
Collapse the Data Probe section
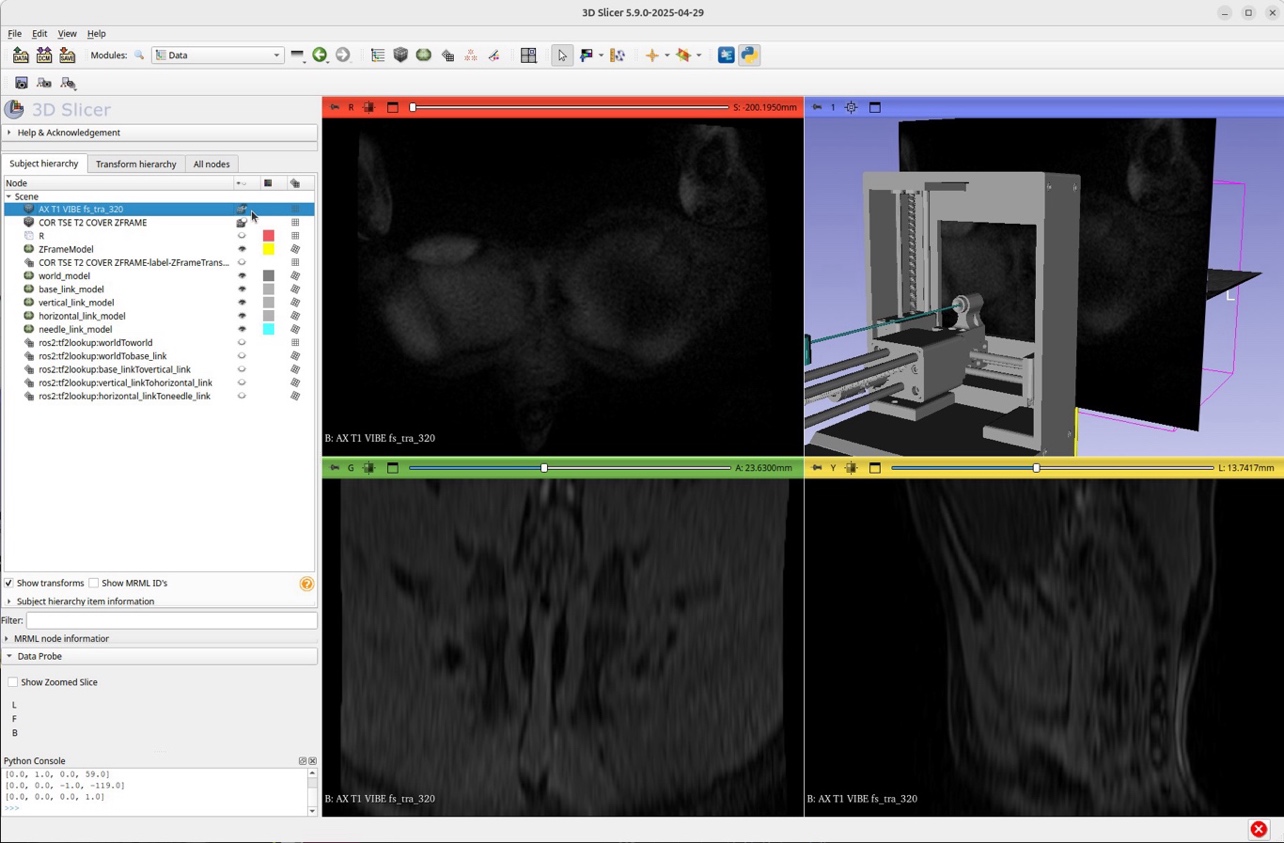[160, 656]
